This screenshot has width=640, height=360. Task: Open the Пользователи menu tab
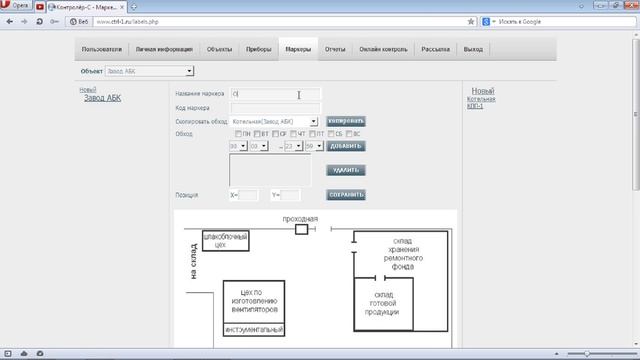click(x=102, y=49)
